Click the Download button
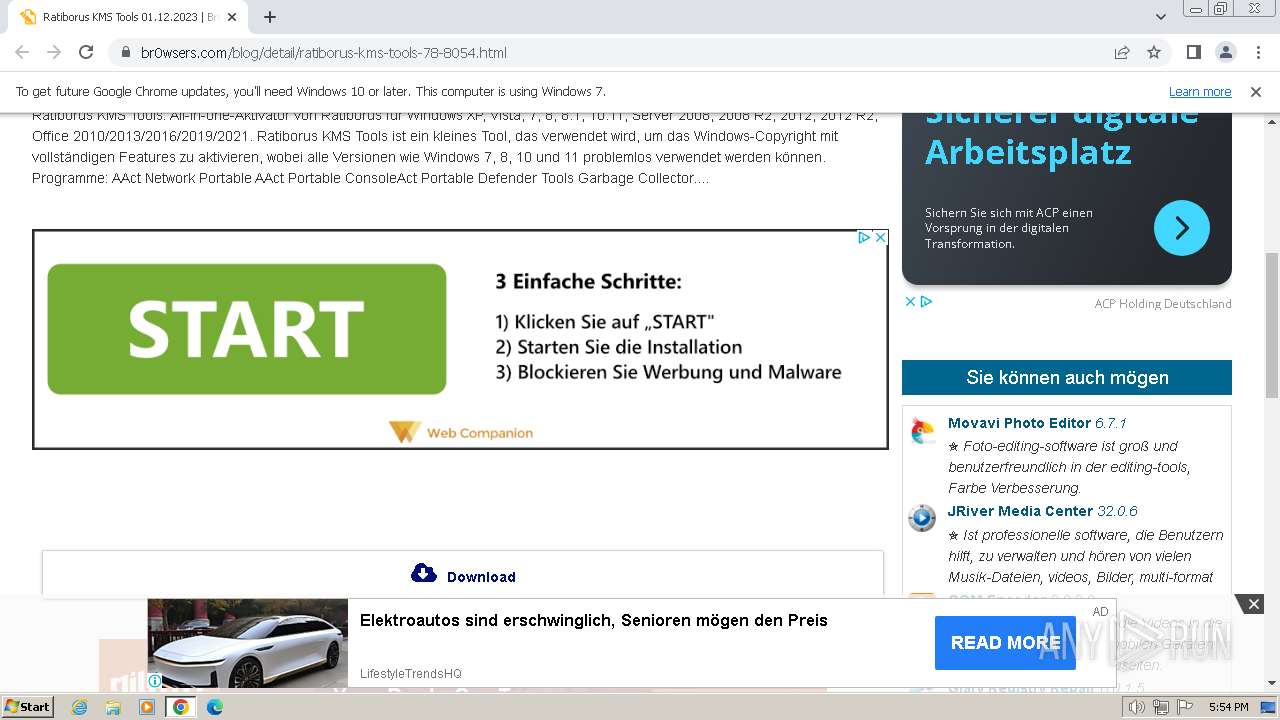Viewport: 1280px width, 720px height. [x=463, y=574]
